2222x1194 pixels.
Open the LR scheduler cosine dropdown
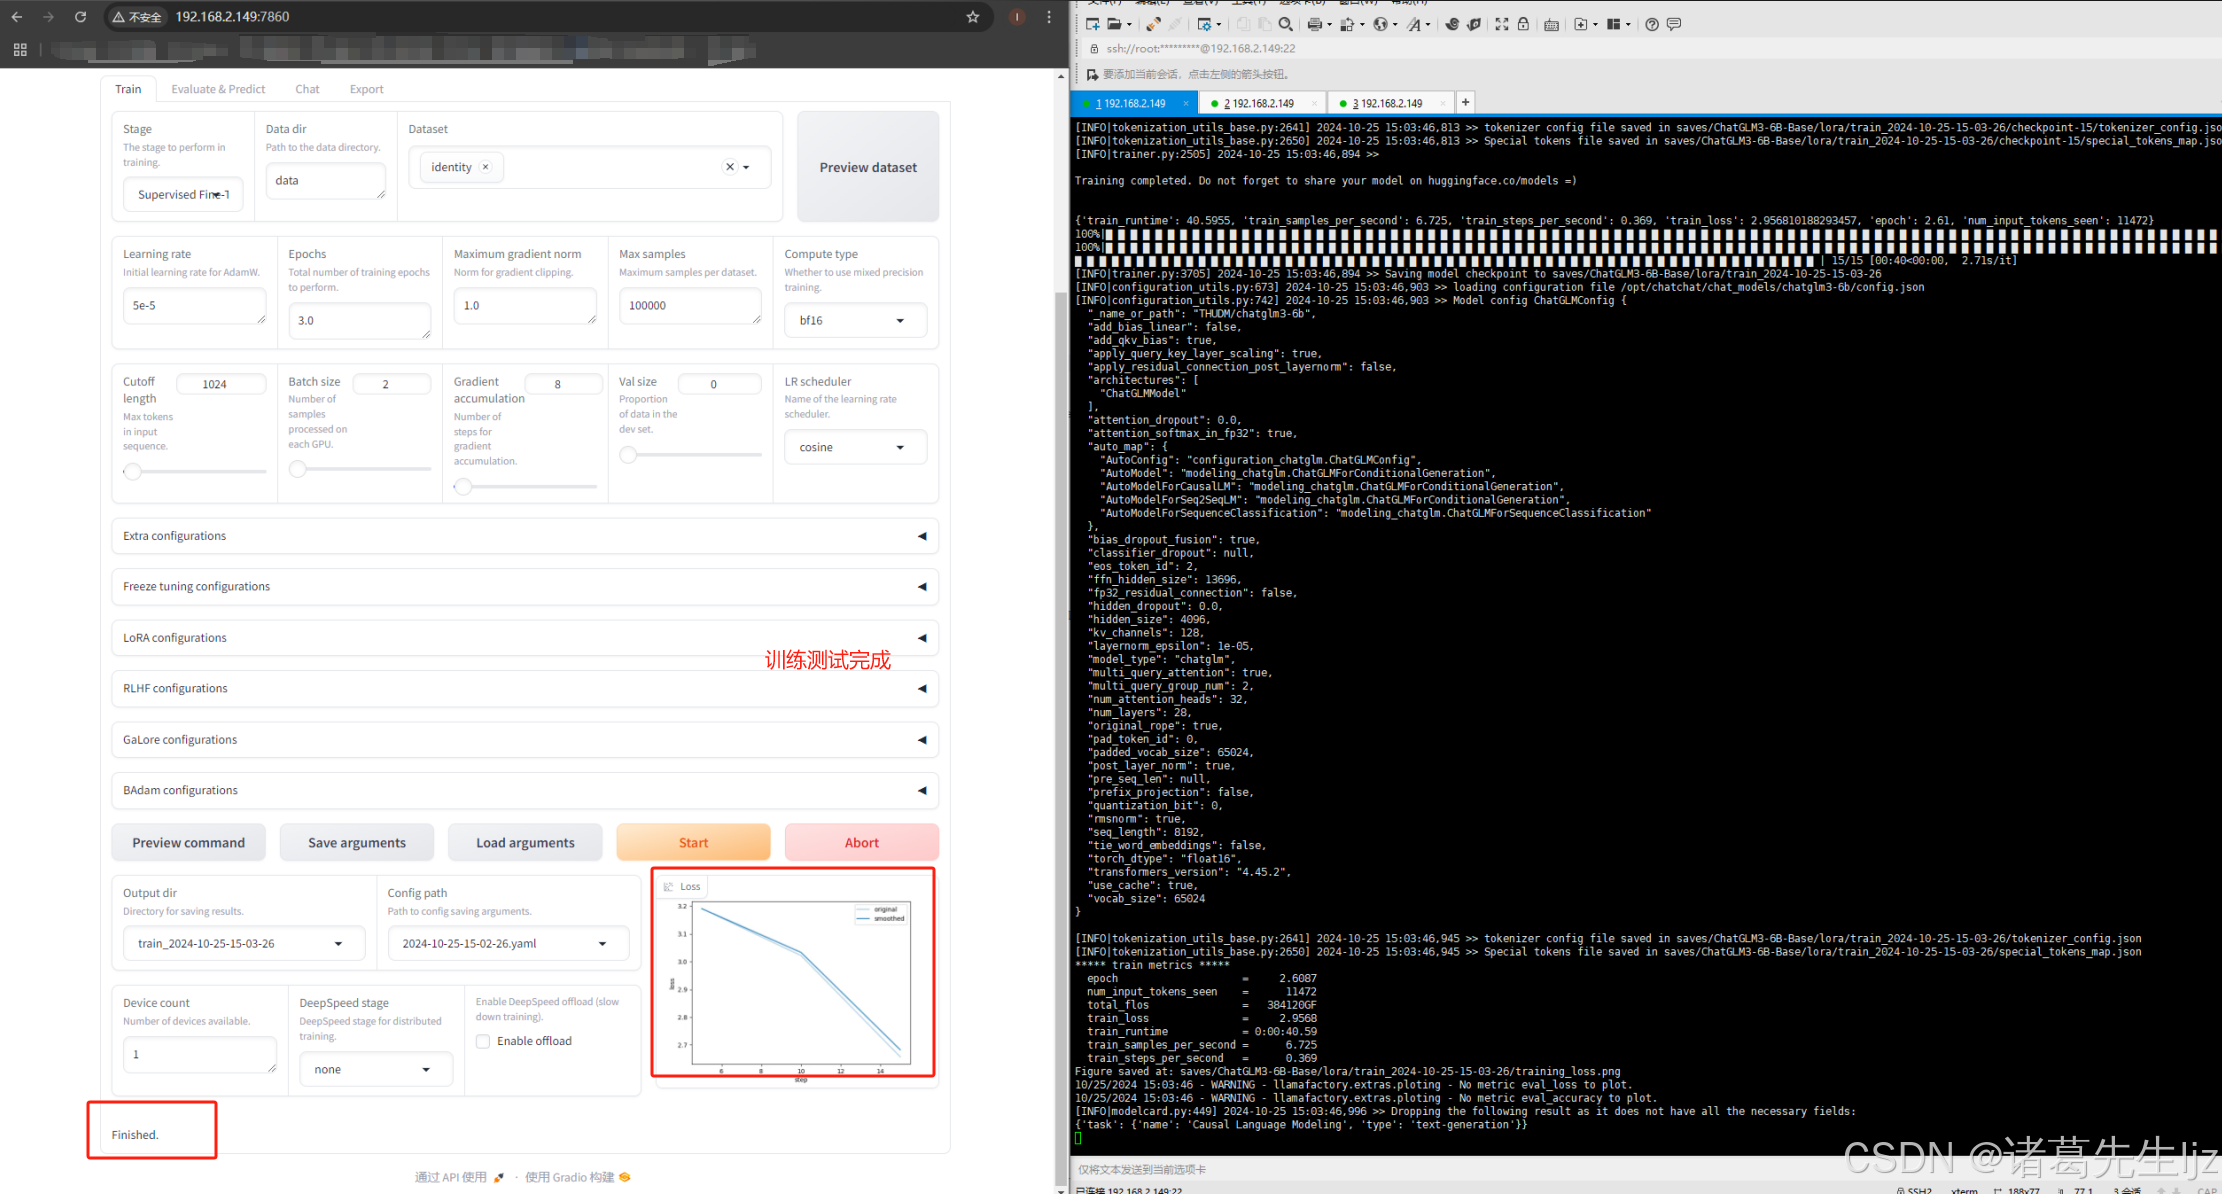pos(854,447)
